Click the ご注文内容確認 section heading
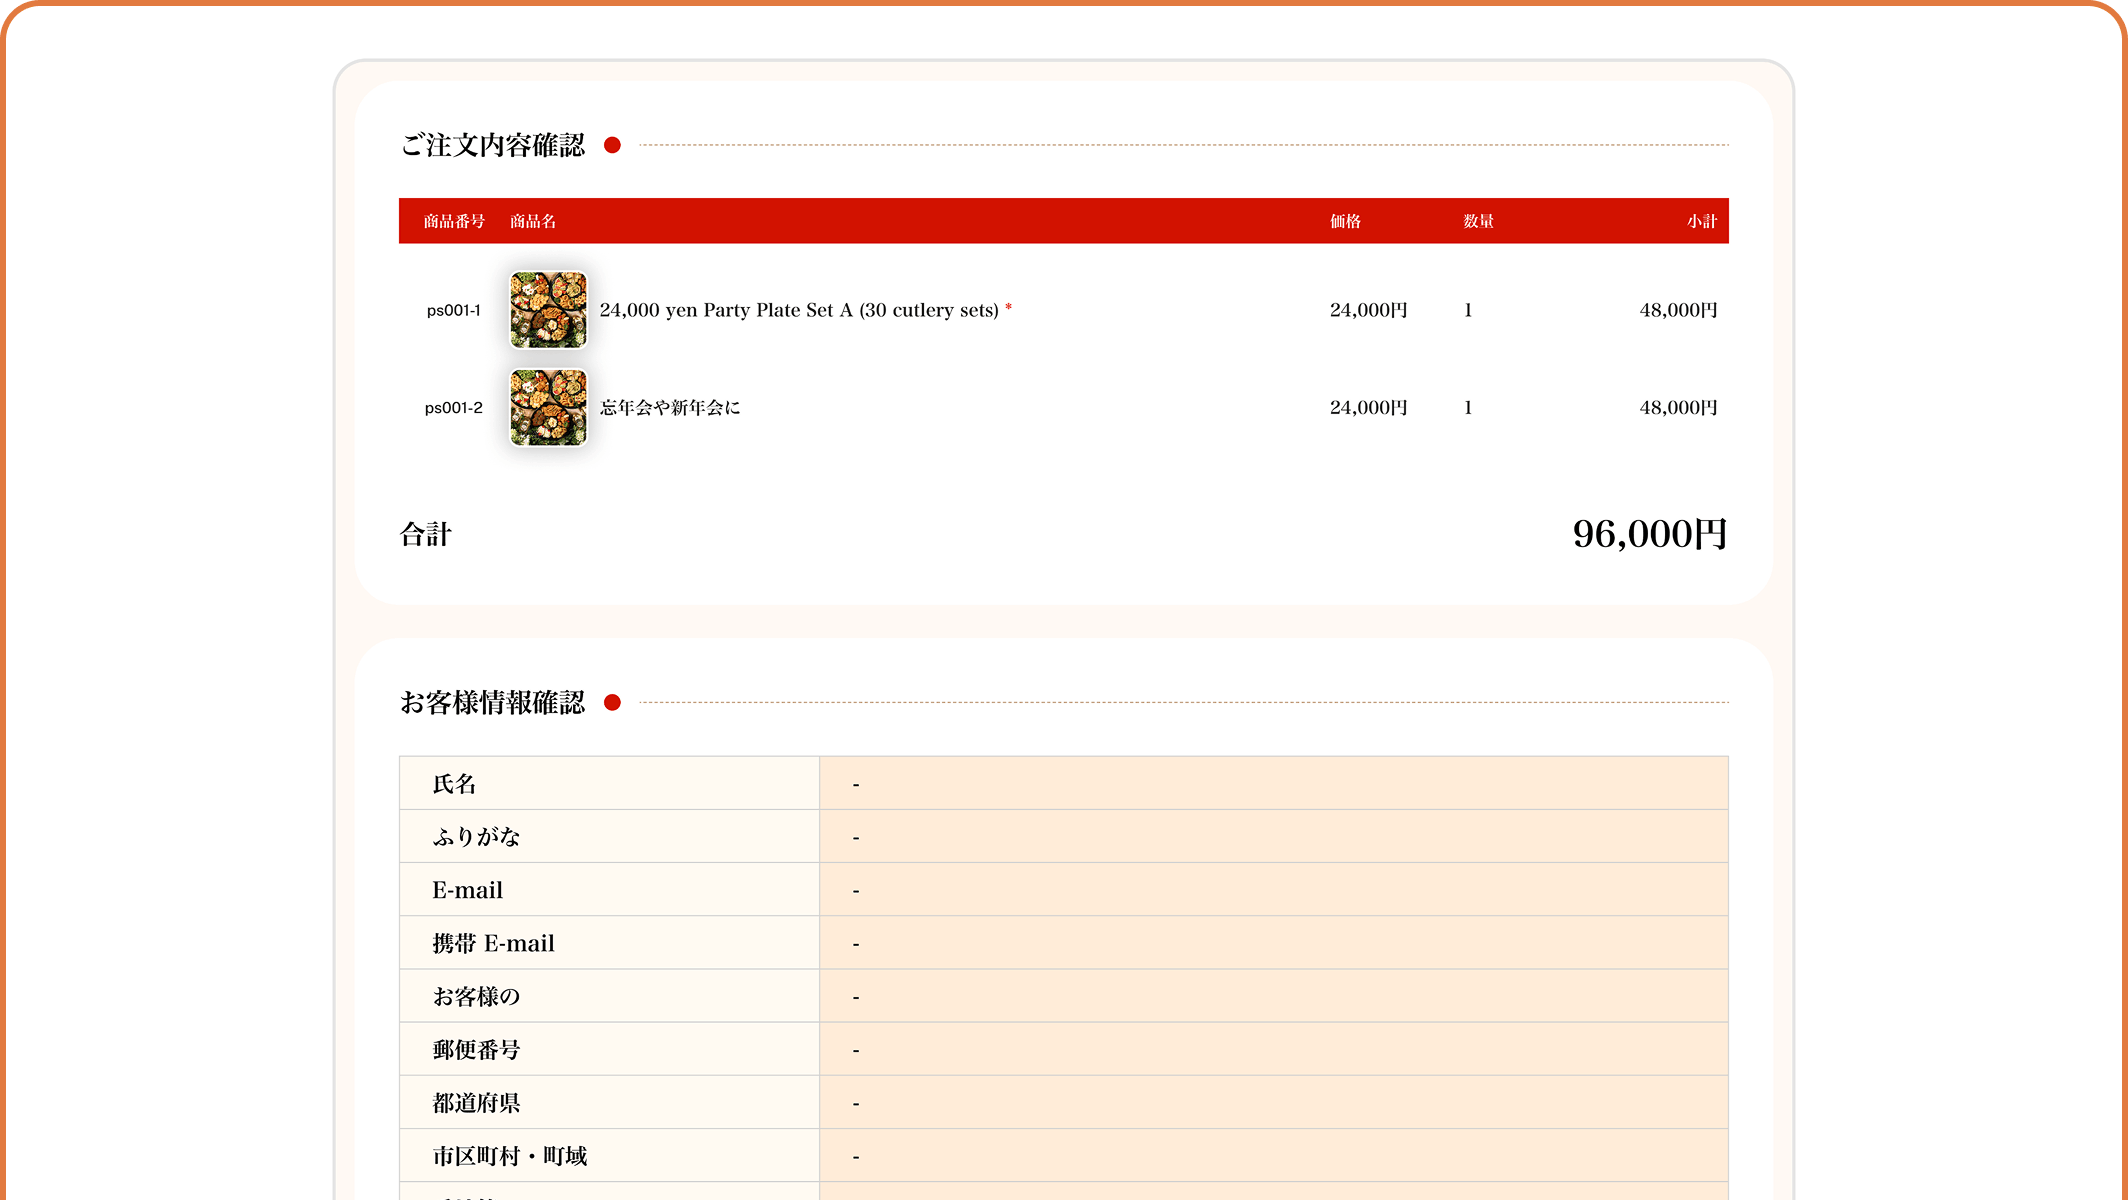Image resolution: width=2128 pixels, height=1200 pixels. pos(493,145)
